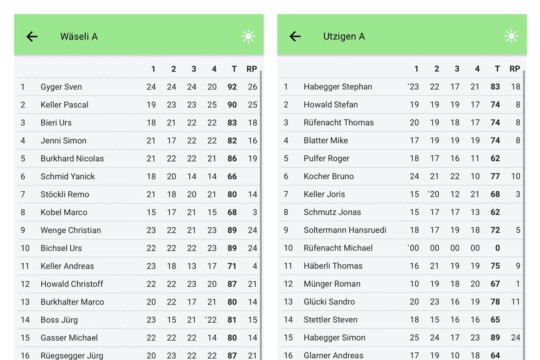Select Soltermann Hansruedi's row
Screen dimensions: 540x360
tap(402, 230)
